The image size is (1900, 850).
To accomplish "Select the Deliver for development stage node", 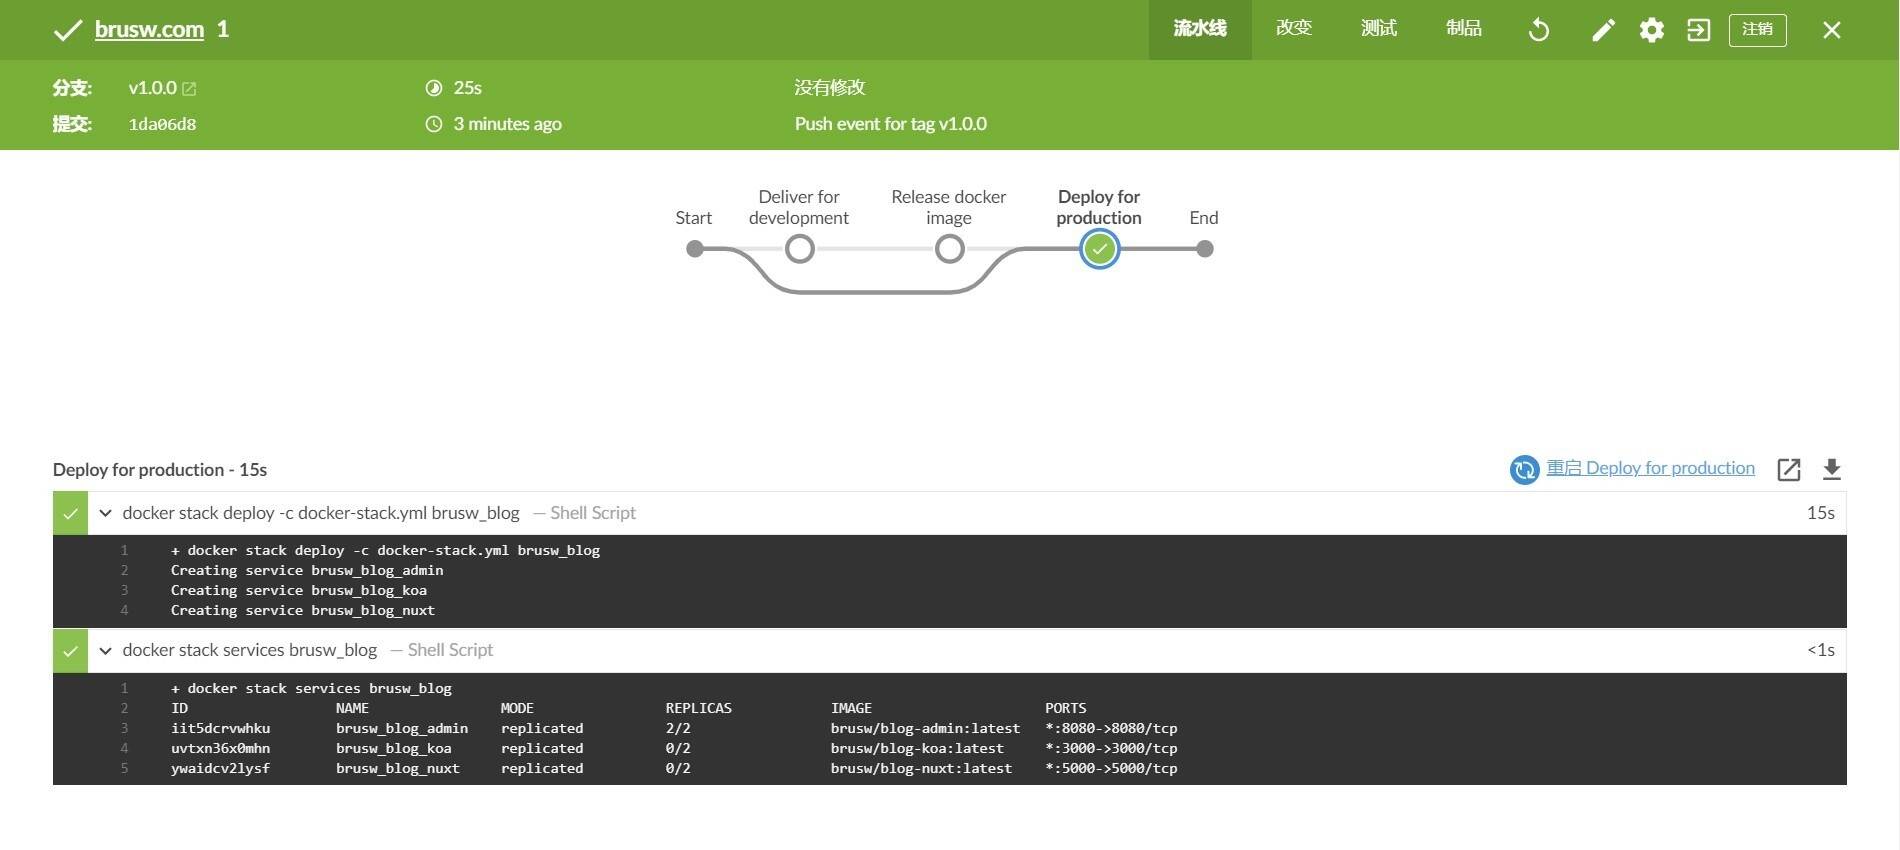I will point(799,249).
